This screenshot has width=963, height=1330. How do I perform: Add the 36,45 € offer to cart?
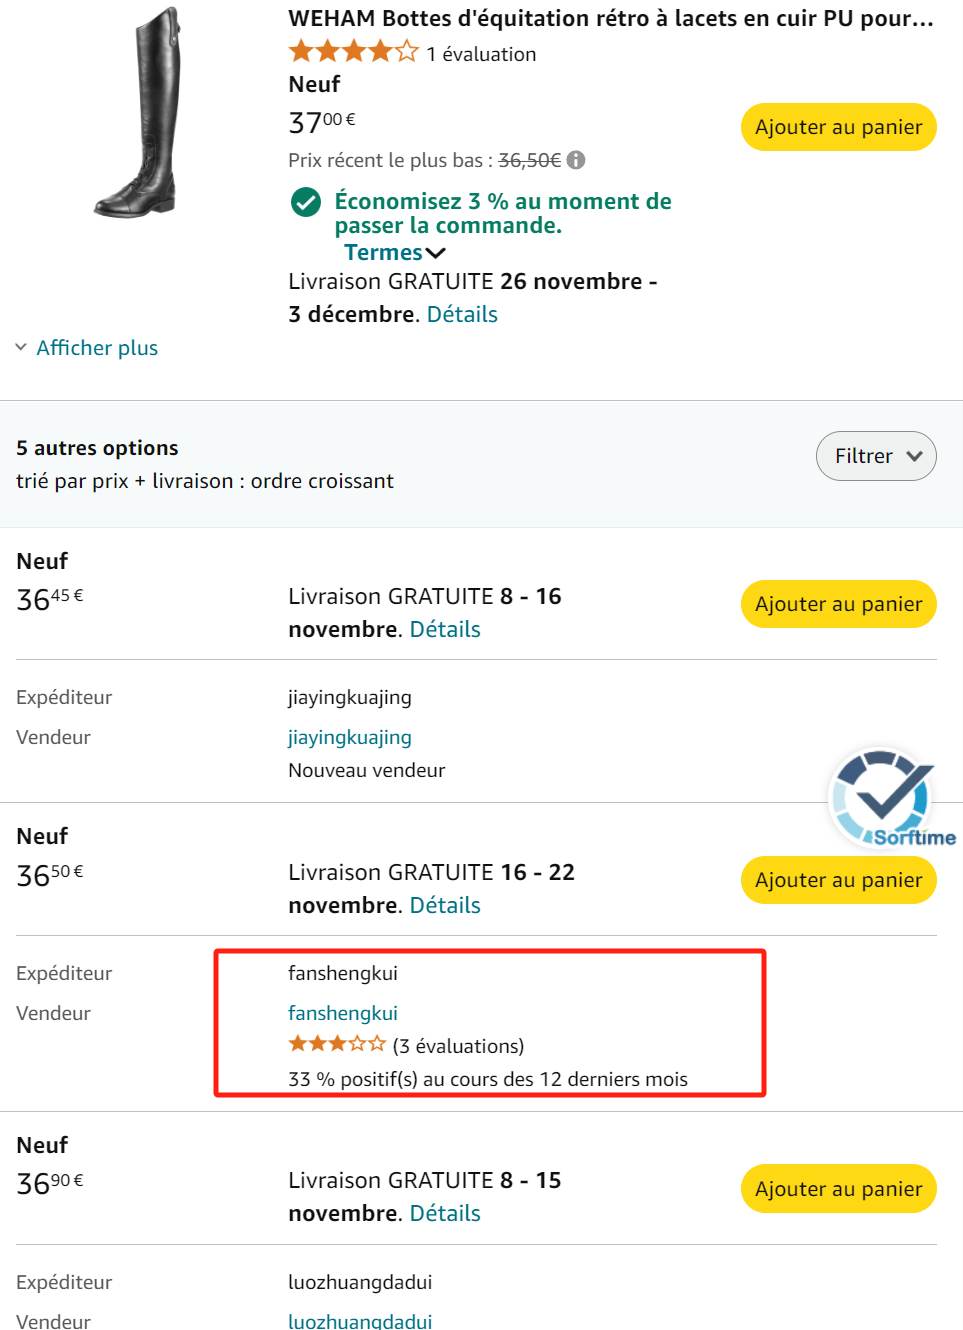click(838, 604)
